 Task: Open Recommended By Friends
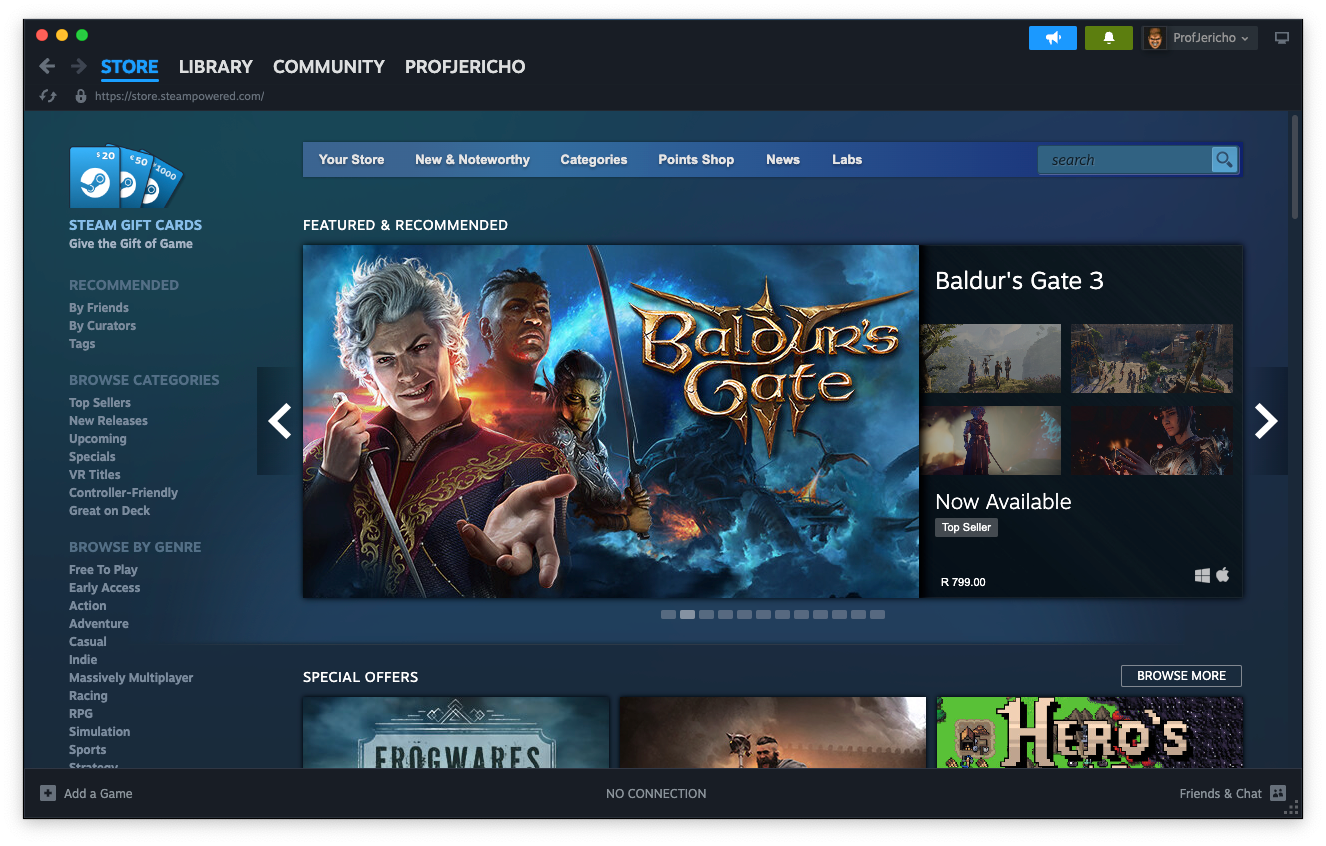[99, 308]
